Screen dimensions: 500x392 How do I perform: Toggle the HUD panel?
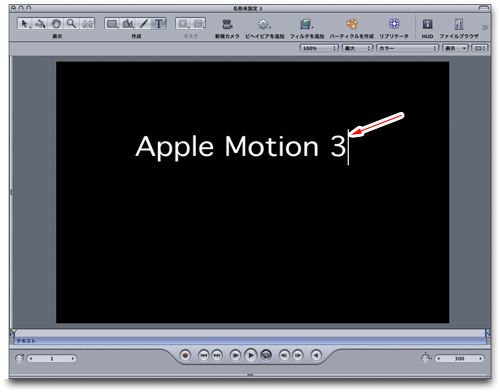click(x=427, y=24)
